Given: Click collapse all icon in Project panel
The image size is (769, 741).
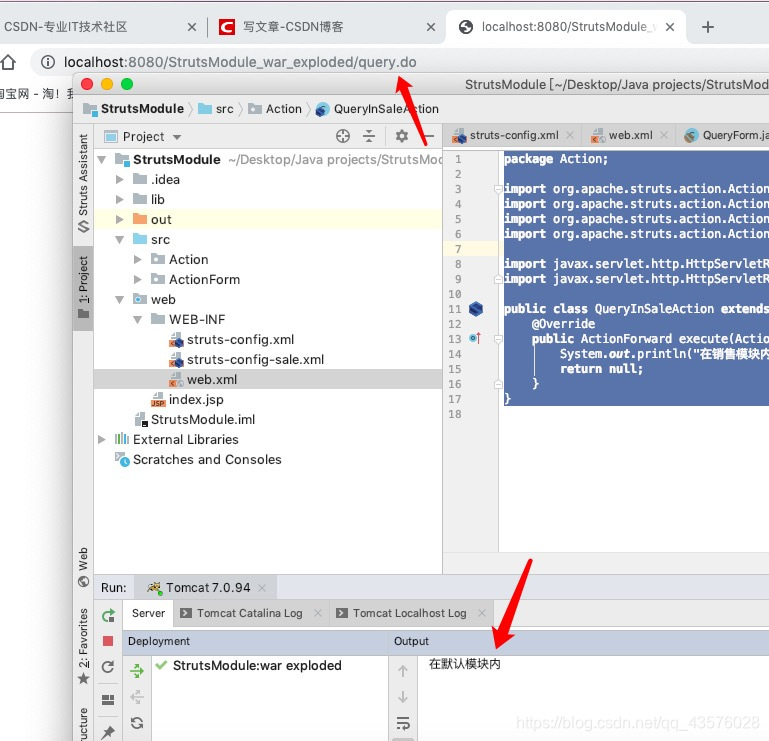Looking at the screenshot, I should 369,136.
